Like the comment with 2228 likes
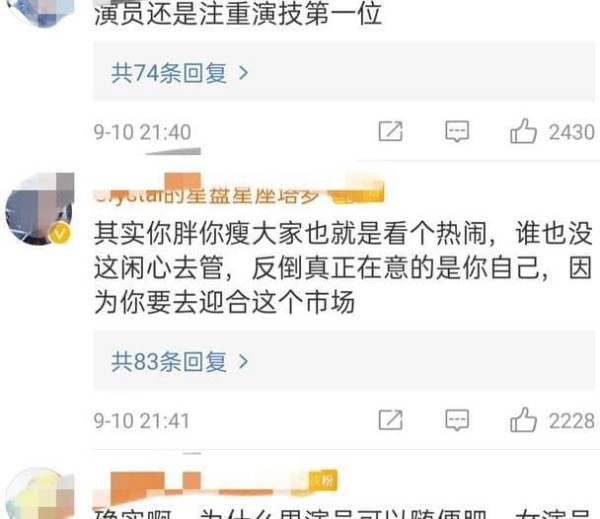The width and height of the screenshot is (600, 519). pos(523,419)
